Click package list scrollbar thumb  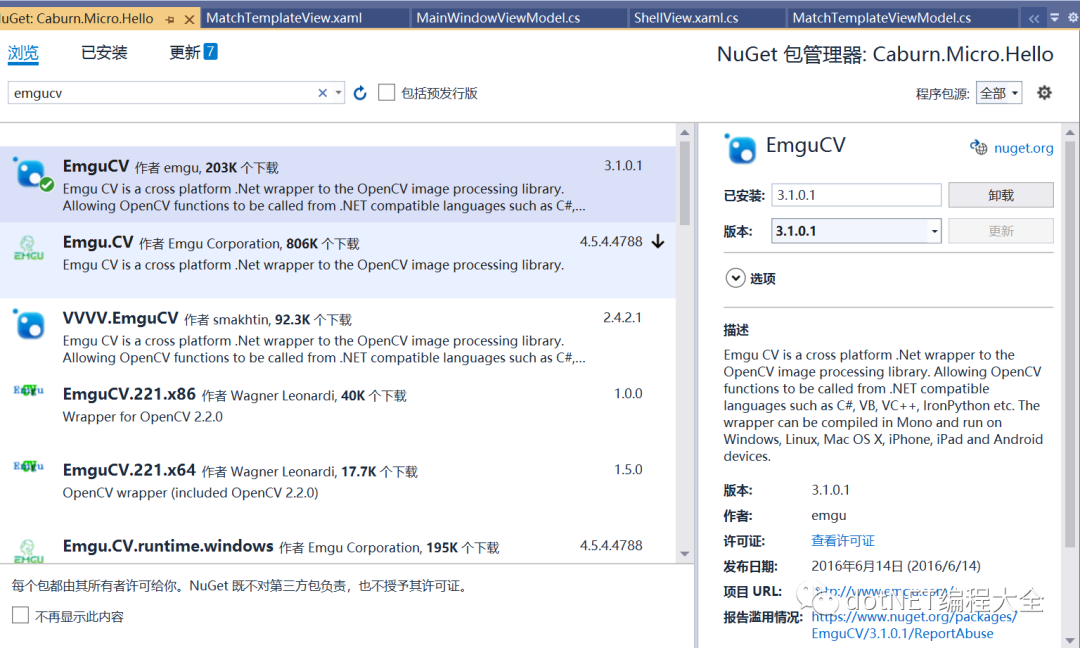(685, 183)
